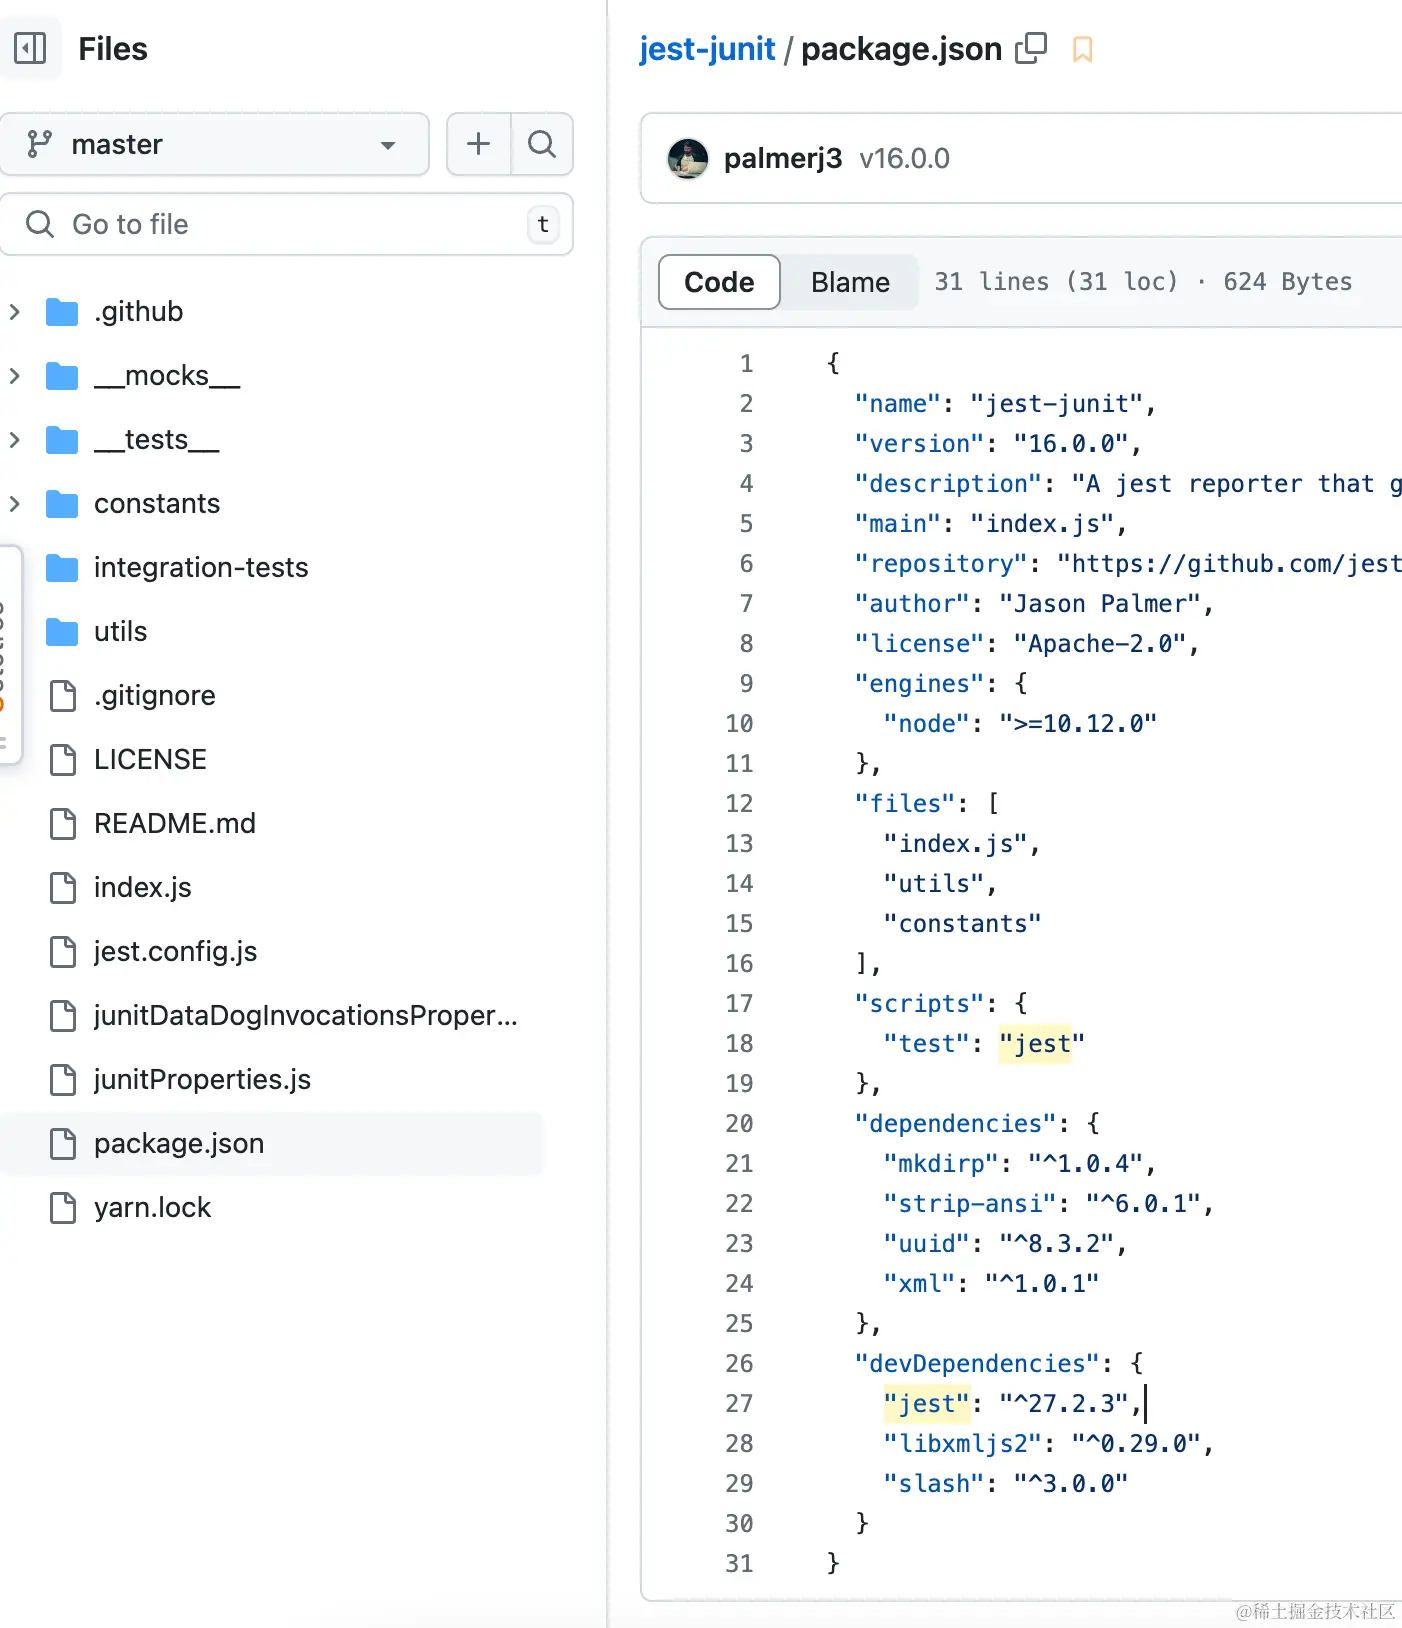Open the v16.0.0 commit message

coord(904,158)
